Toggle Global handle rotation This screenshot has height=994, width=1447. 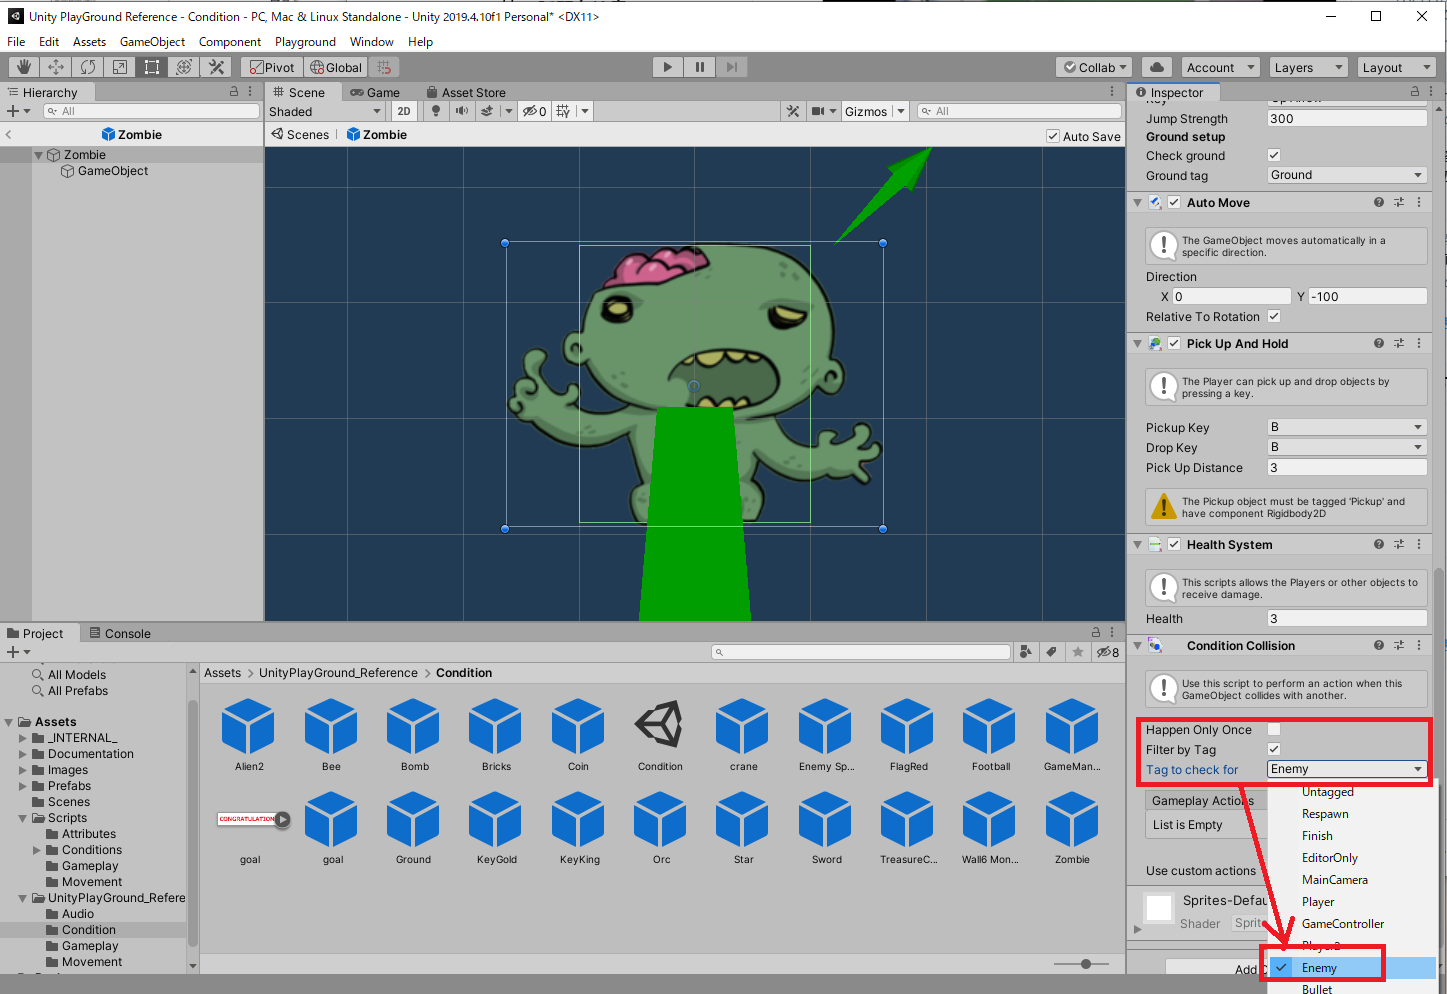pos(336,67)
